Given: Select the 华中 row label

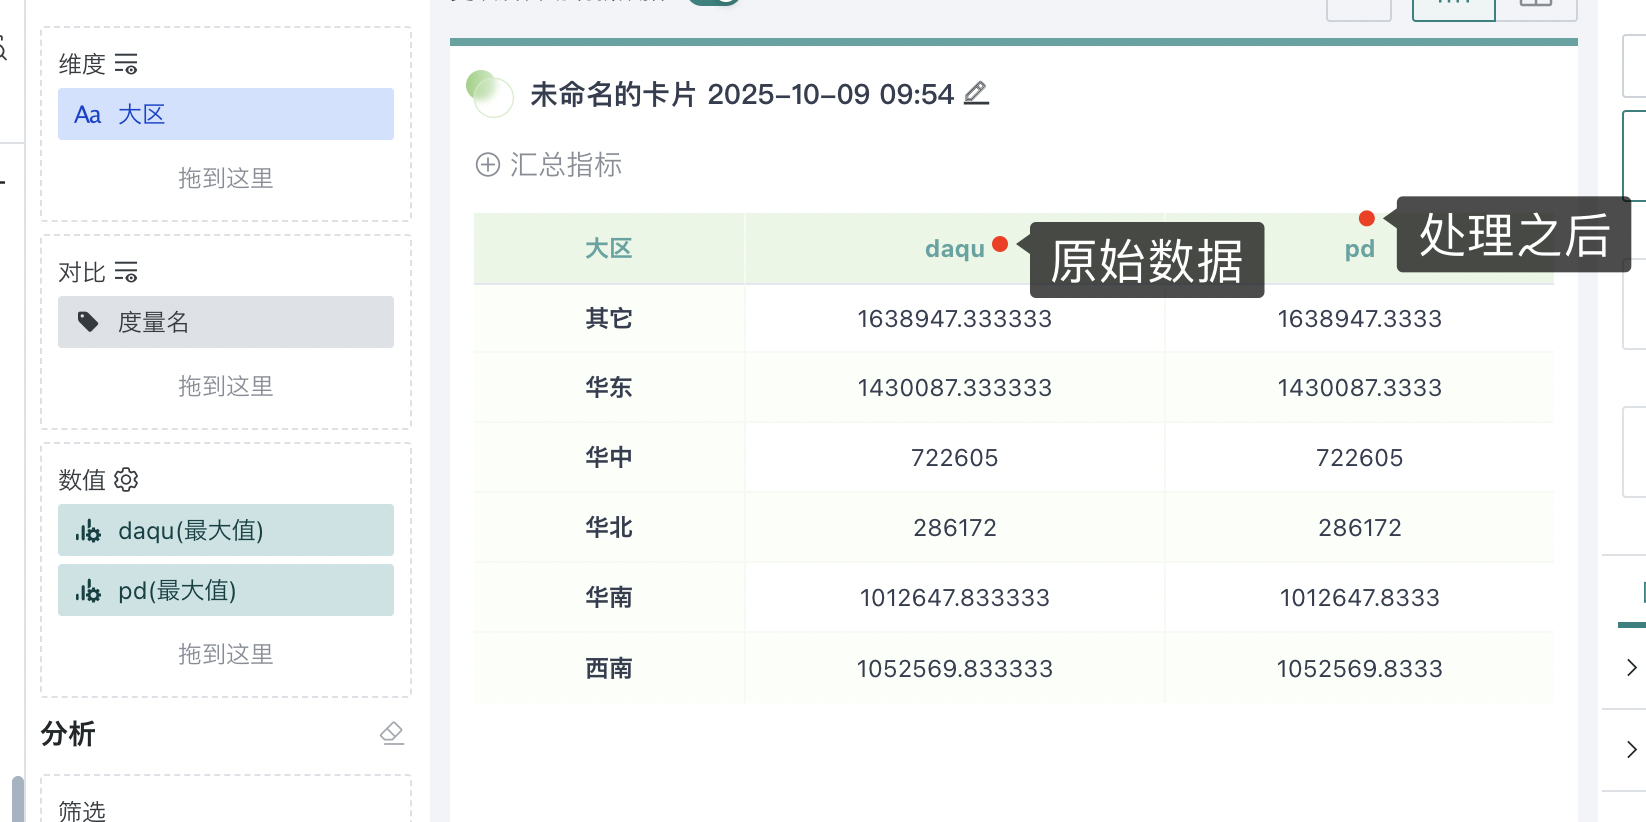Looking at the screenshot, I should tap(609, 458).
